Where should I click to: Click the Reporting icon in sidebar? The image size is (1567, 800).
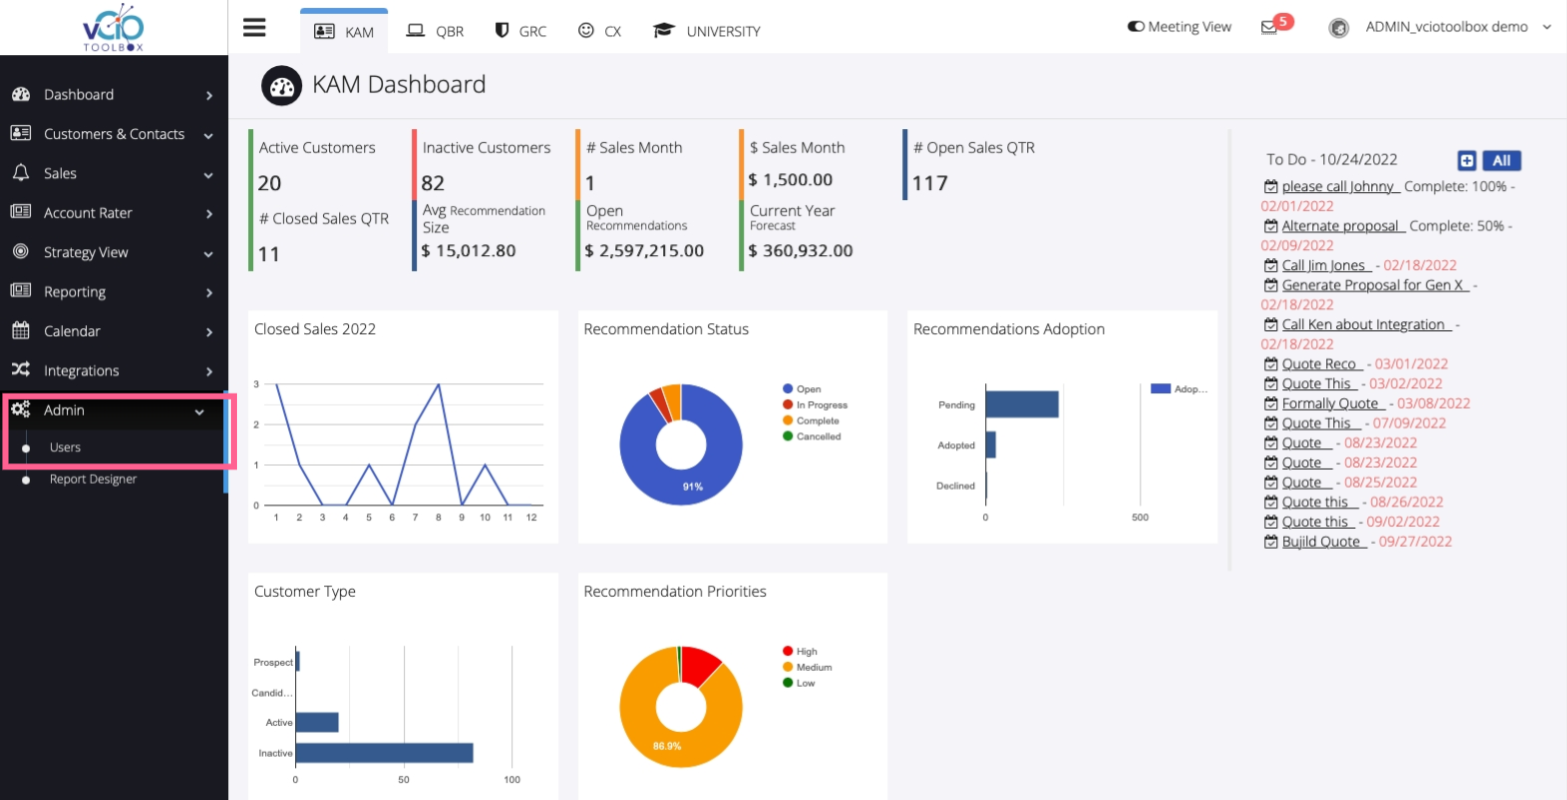coord(20,291)
